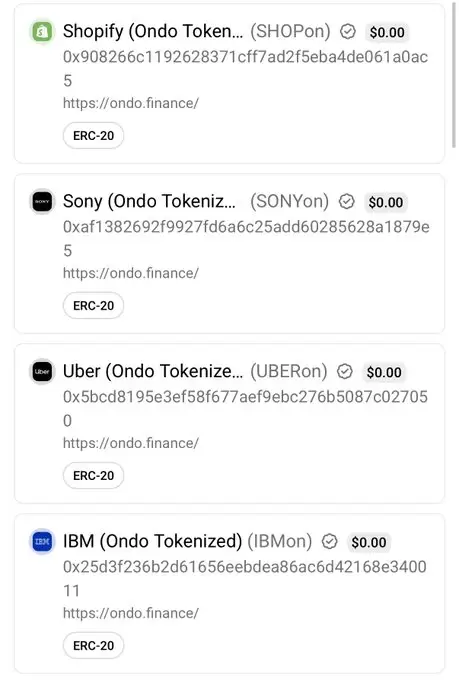The height and width of the screenshot is (680, 459).
Task: Select the ERC-20 tag on Uber card
Action: [93, 476]
